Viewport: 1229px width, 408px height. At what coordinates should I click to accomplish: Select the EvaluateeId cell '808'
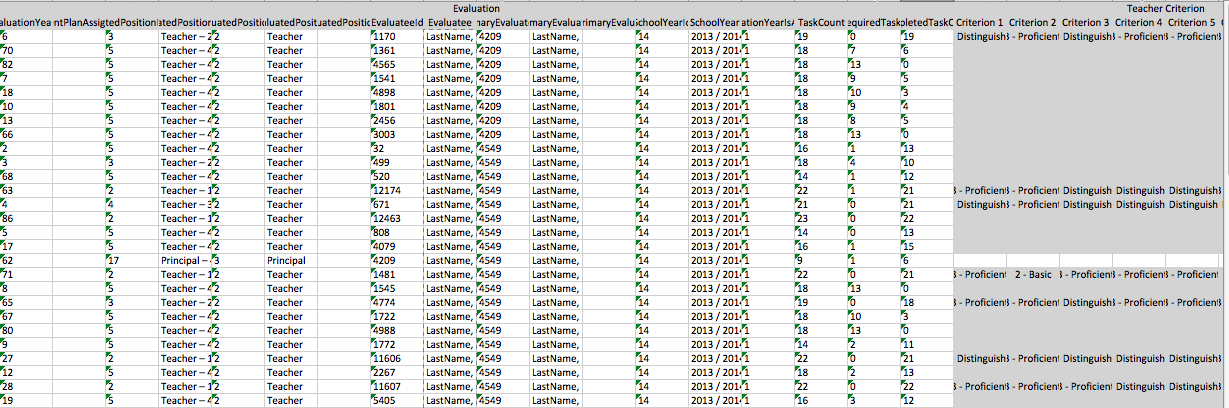pyautogui.click(x=397, y=232)
